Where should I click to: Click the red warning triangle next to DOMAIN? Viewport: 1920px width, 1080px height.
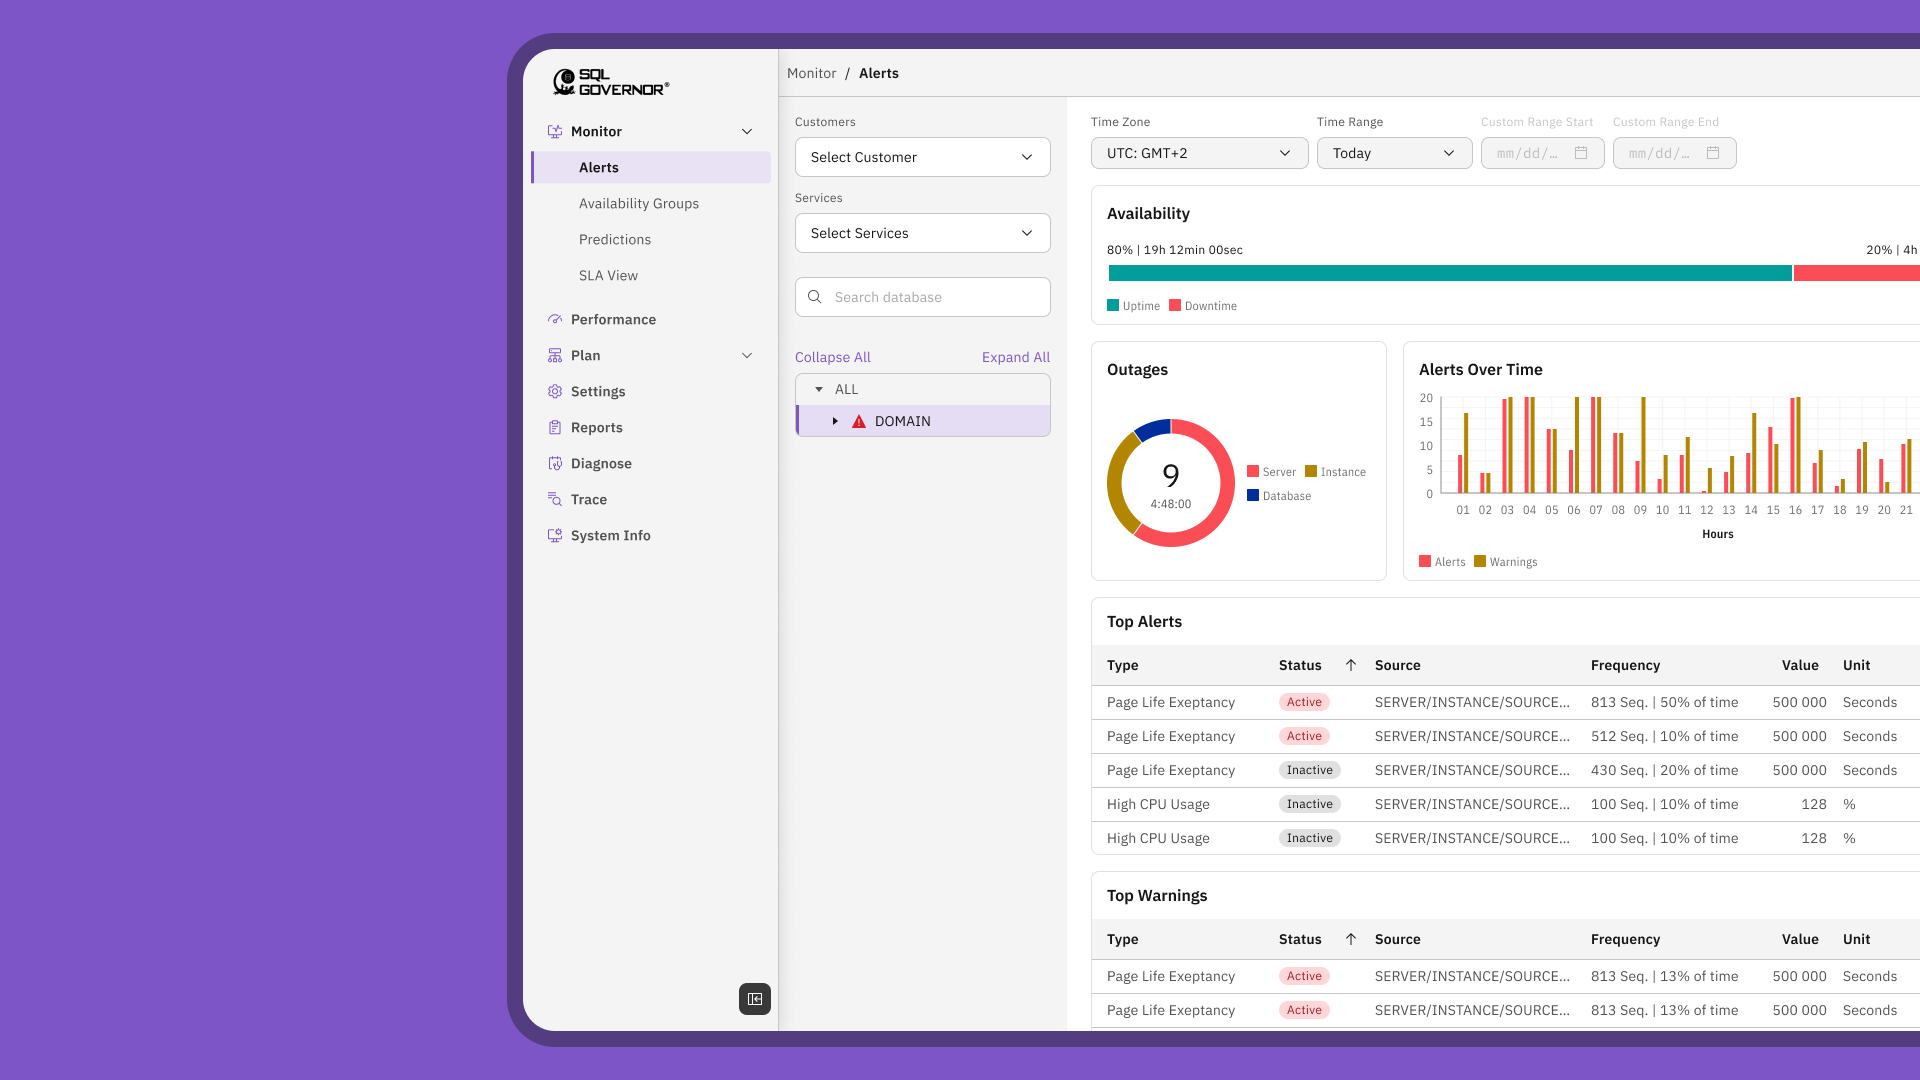click(x=859, y=421)
